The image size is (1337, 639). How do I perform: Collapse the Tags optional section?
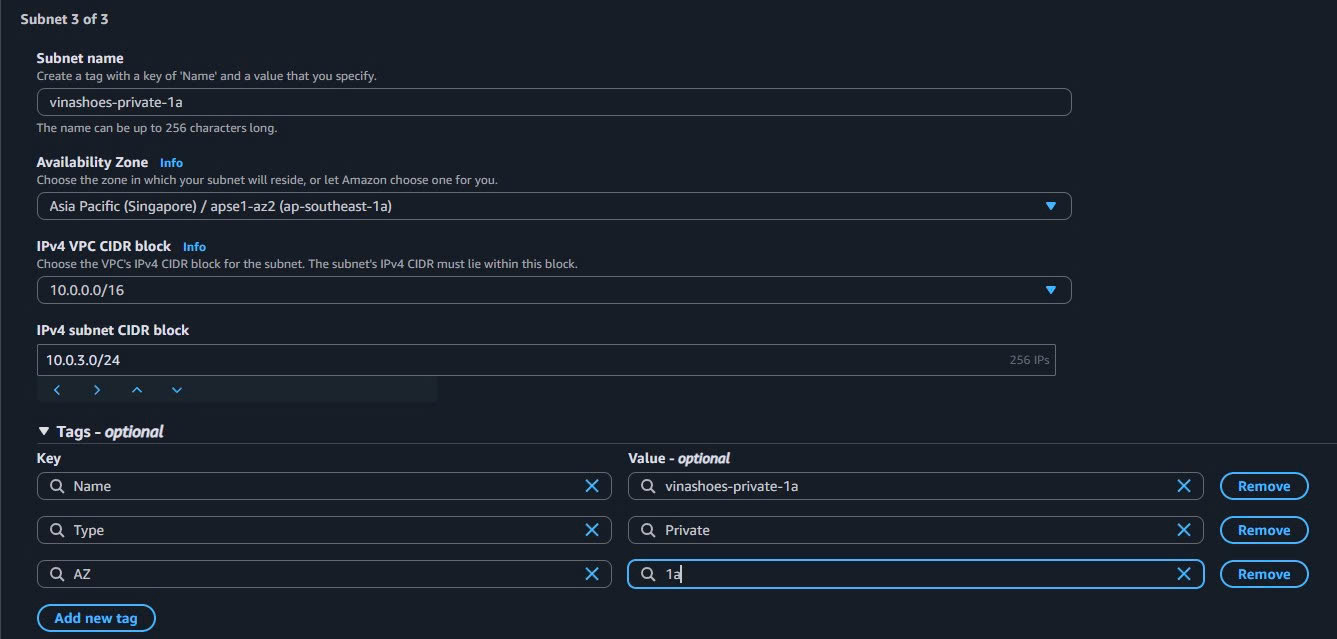pos(43,431)
